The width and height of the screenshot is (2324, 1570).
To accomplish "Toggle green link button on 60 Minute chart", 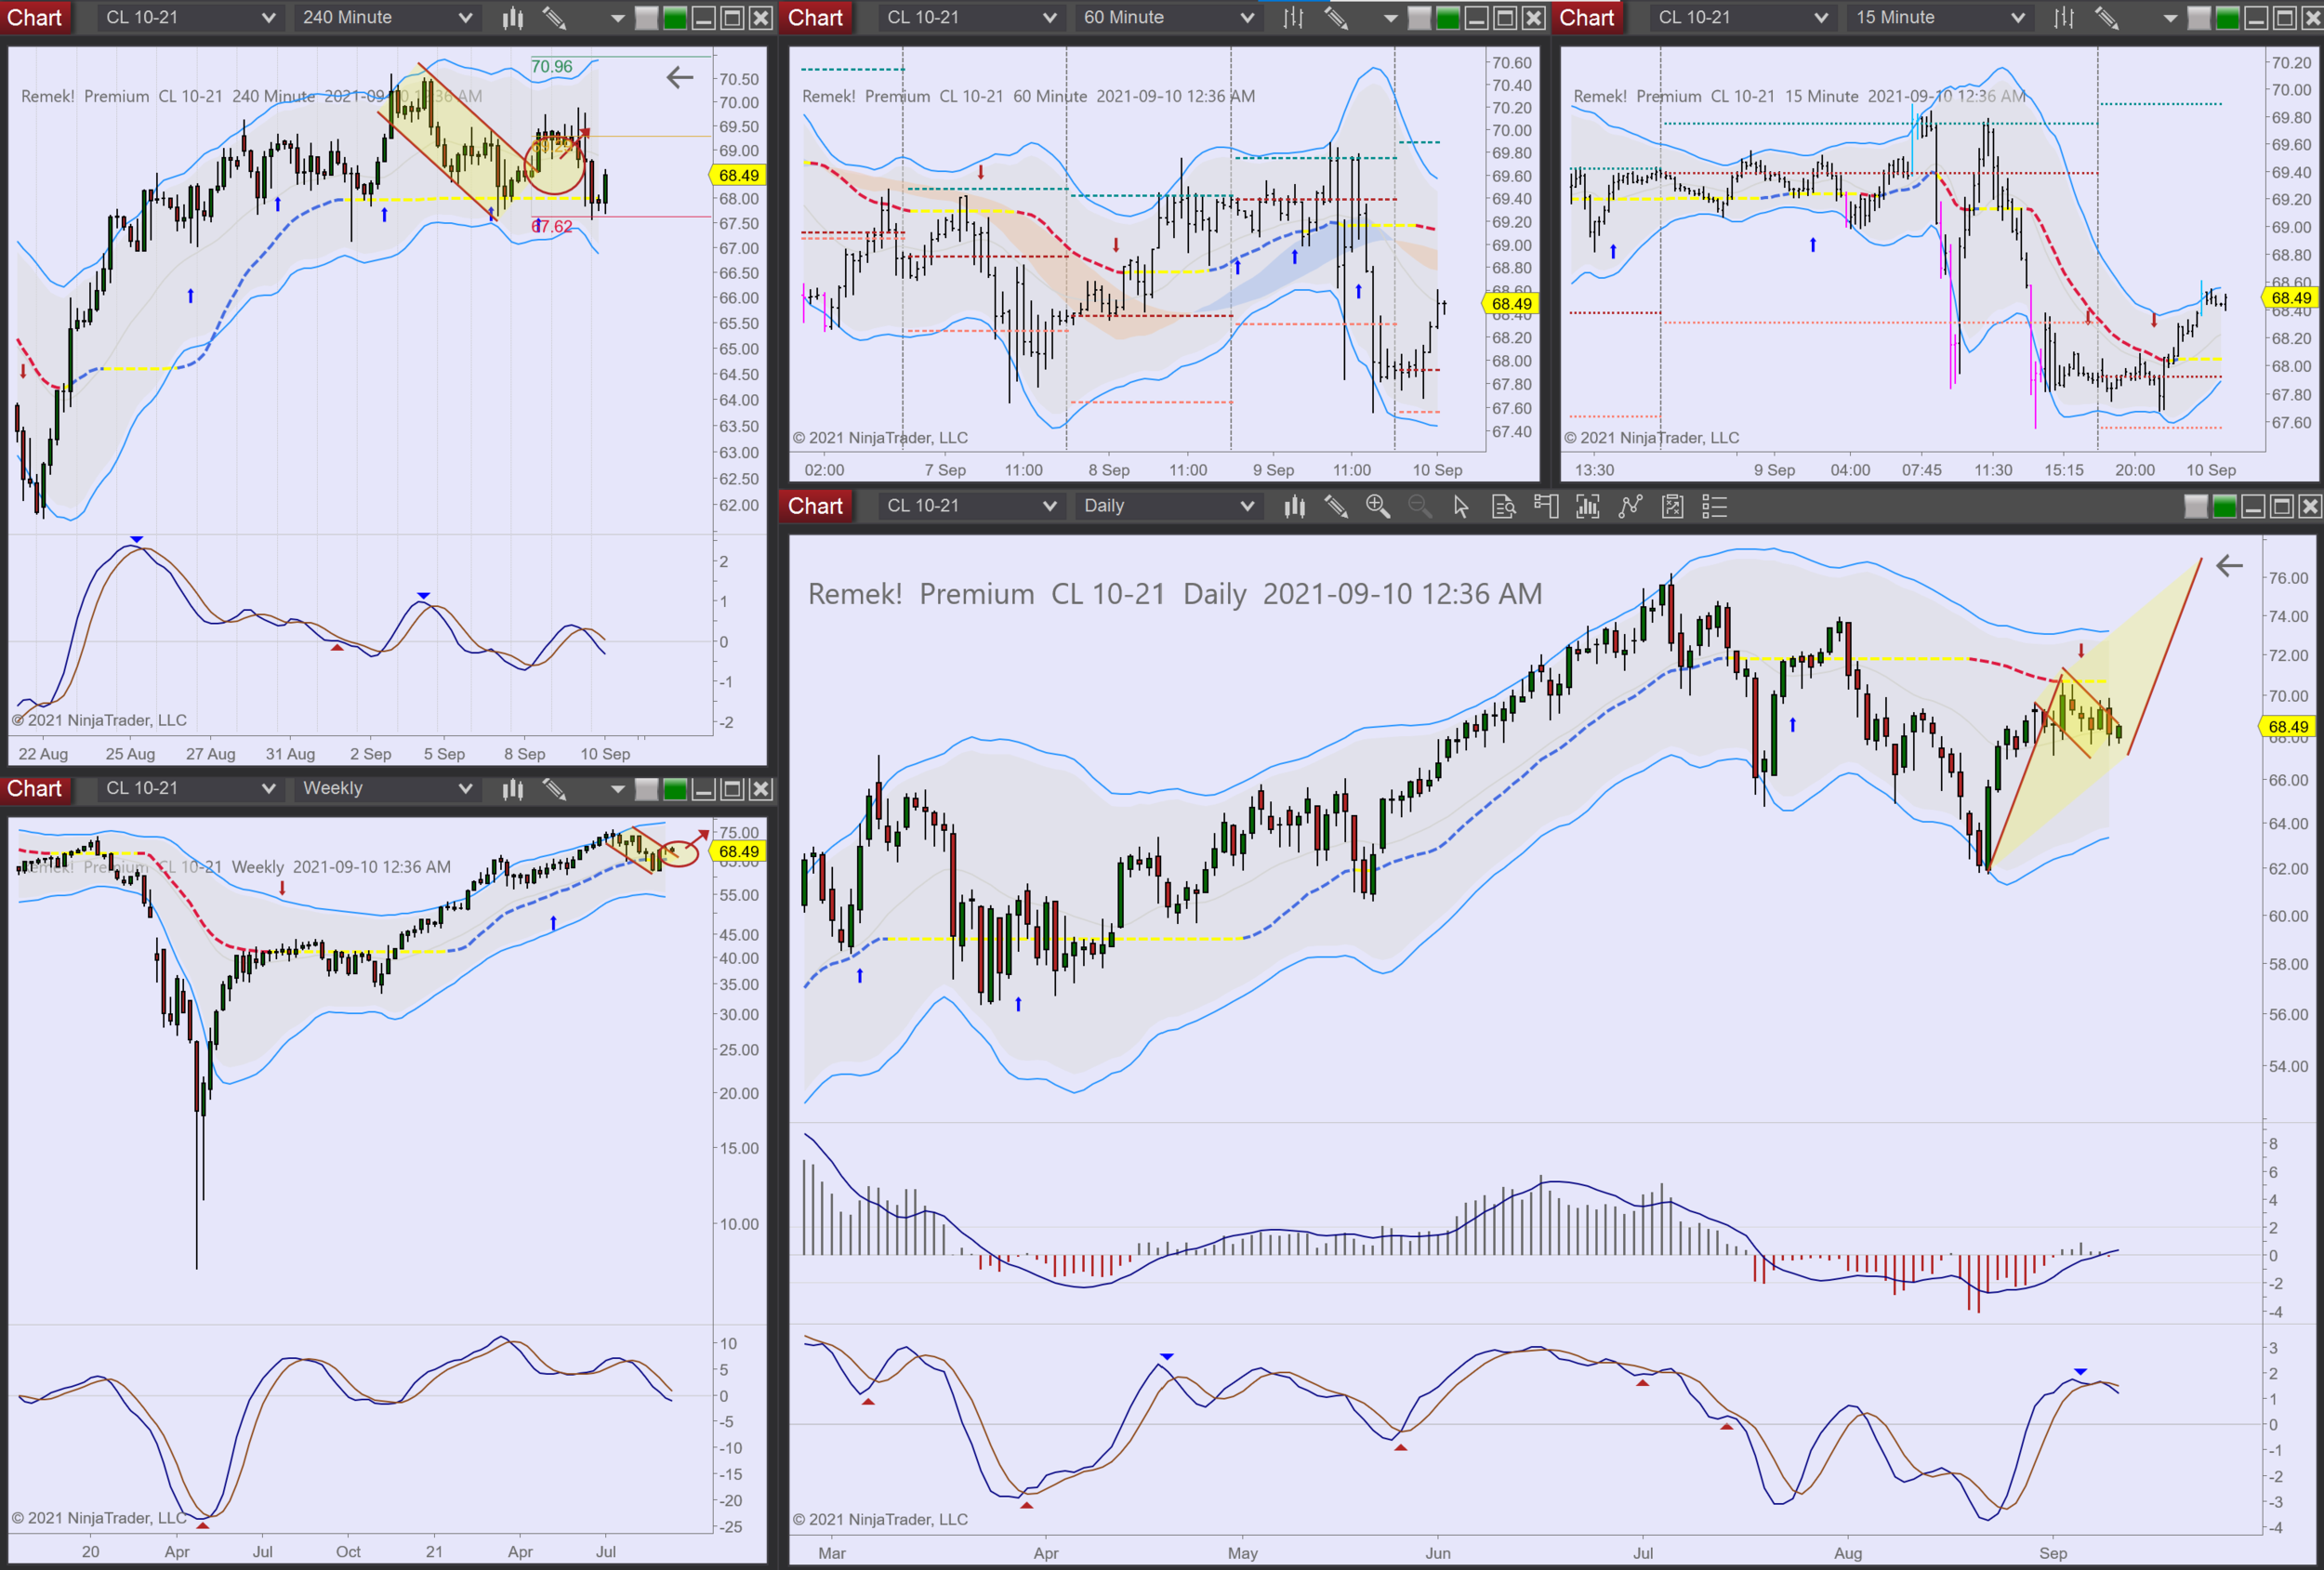I will click(x=1447, y=18).
